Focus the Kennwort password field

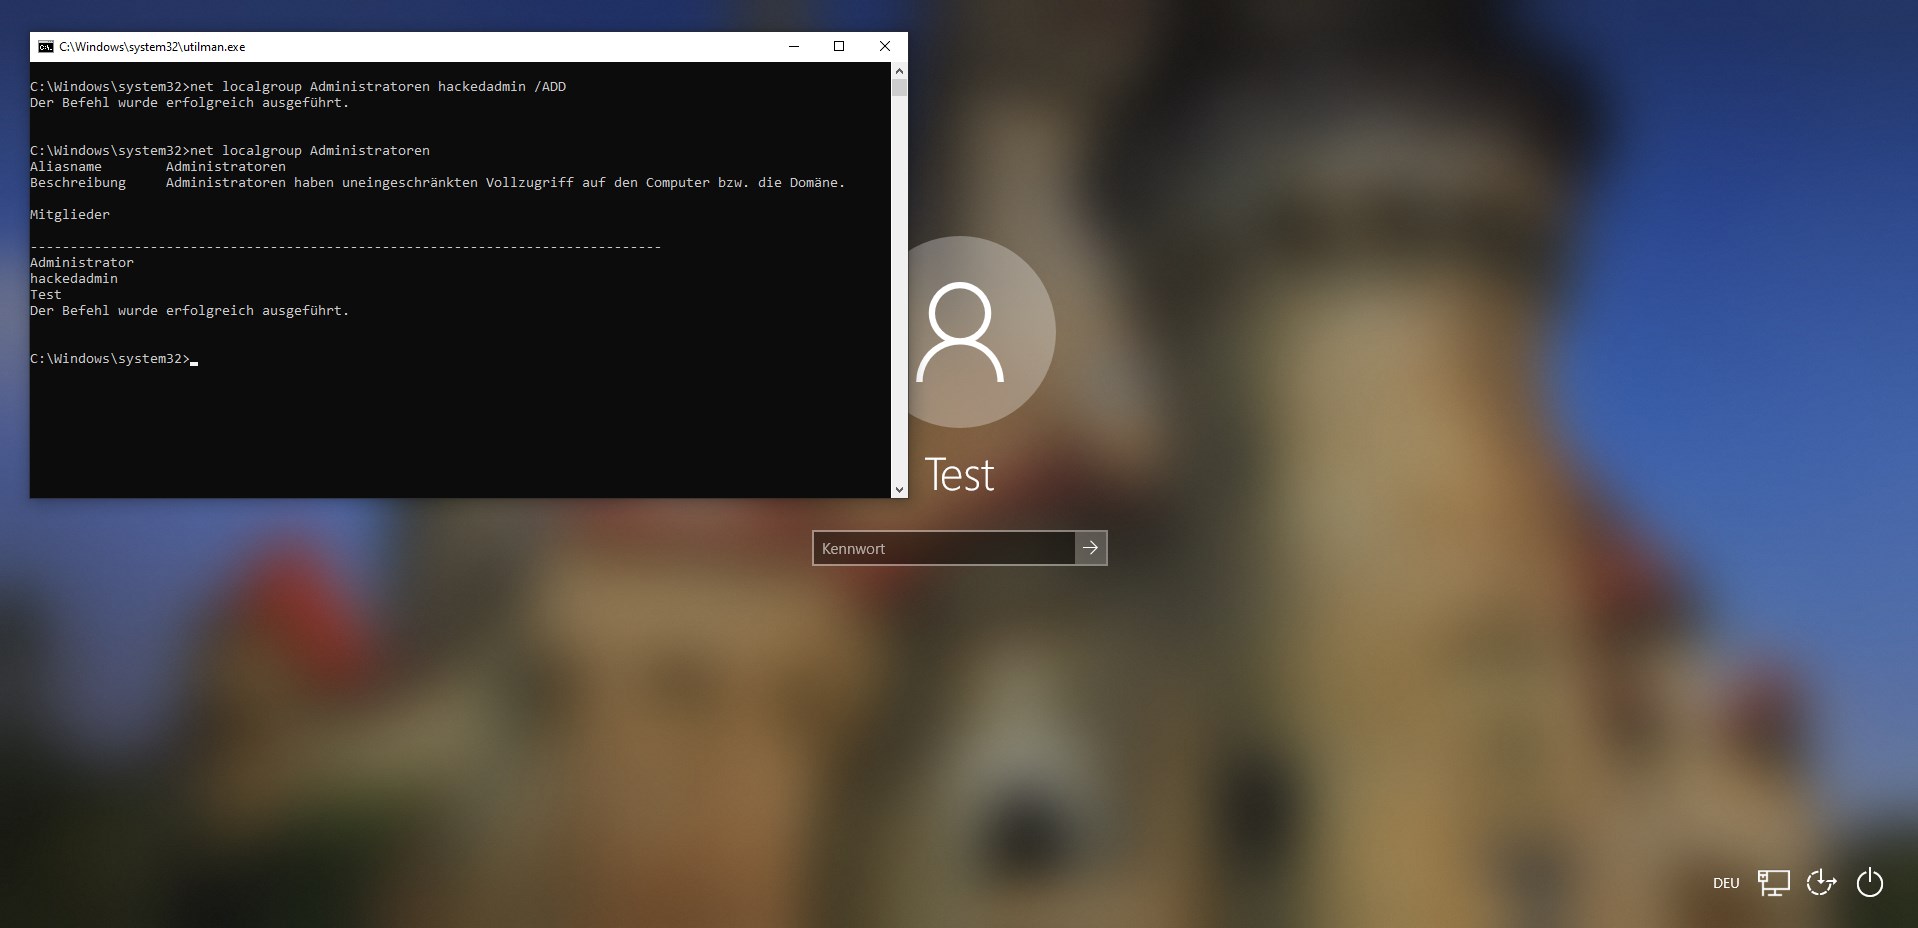click(x=944, y=548)
